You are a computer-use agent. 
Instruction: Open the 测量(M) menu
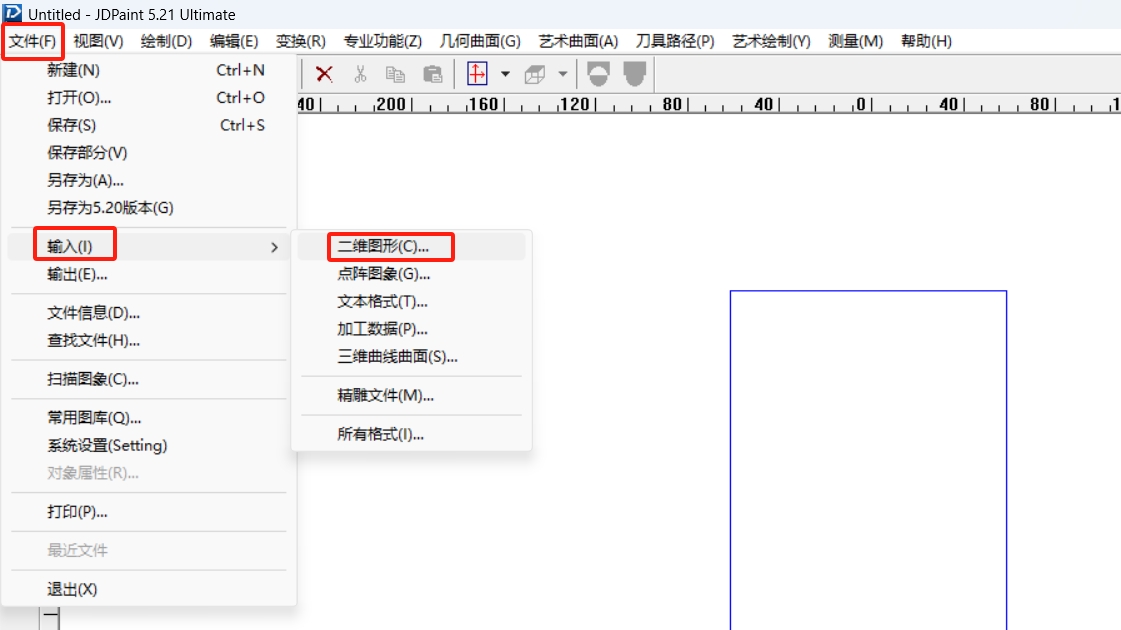(x=855, y=41)
